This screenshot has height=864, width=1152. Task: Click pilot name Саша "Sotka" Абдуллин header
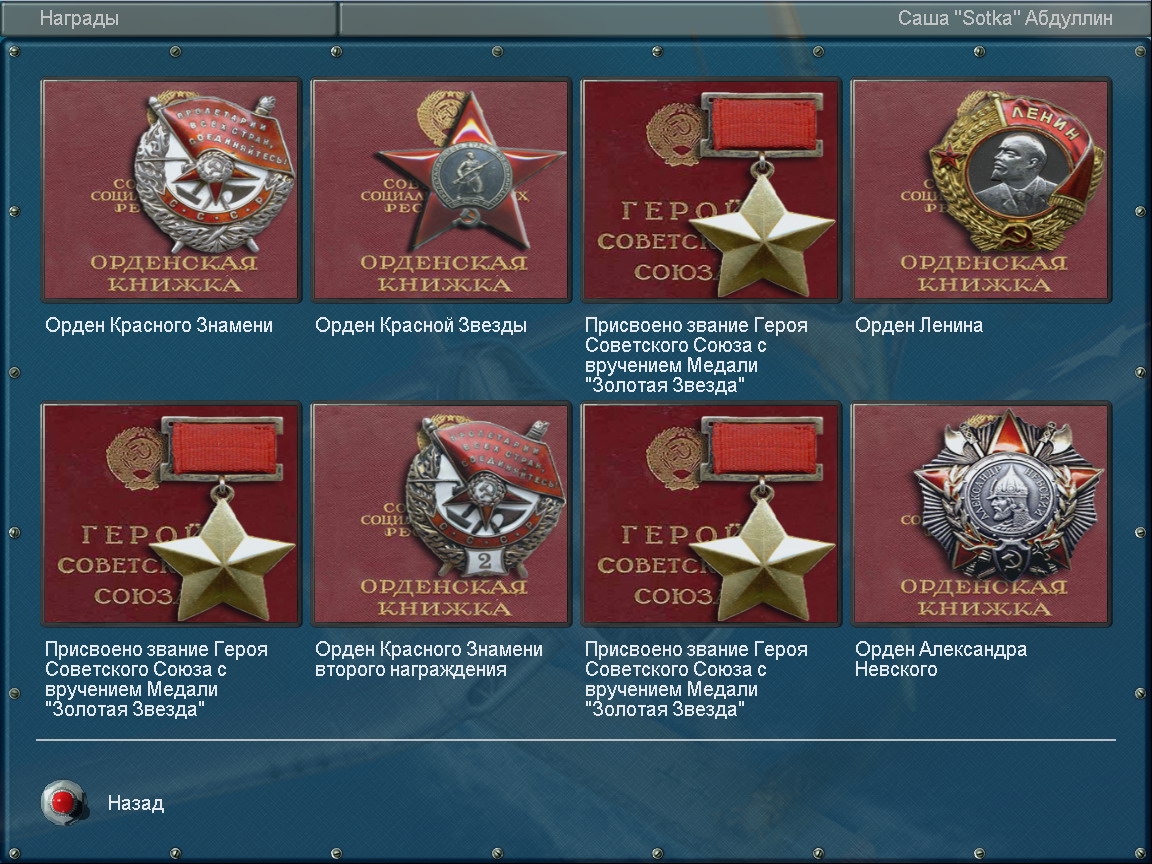point(1005,18)
